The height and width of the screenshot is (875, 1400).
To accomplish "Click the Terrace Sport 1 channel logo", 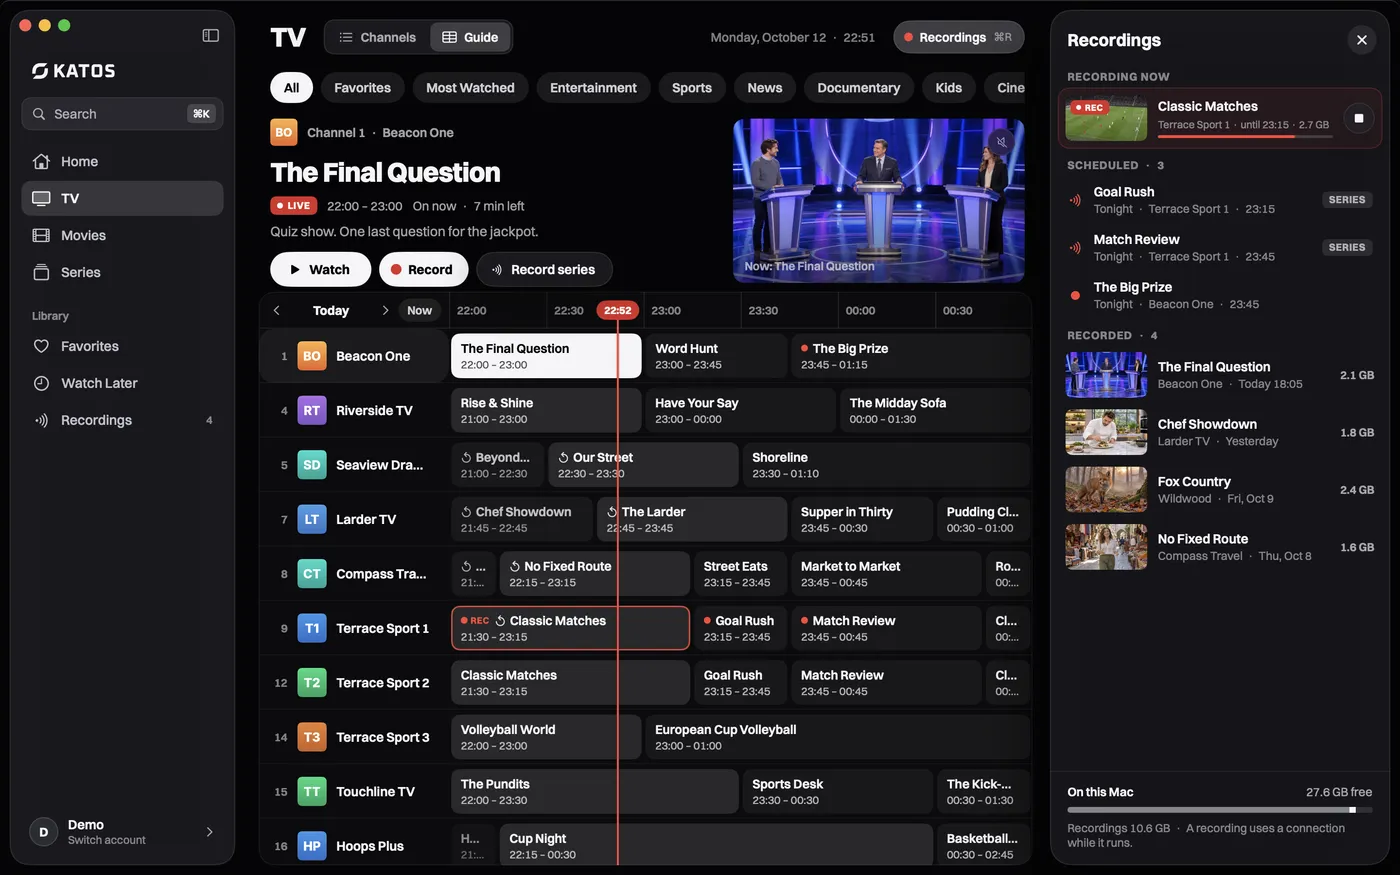I will [312, 629].
